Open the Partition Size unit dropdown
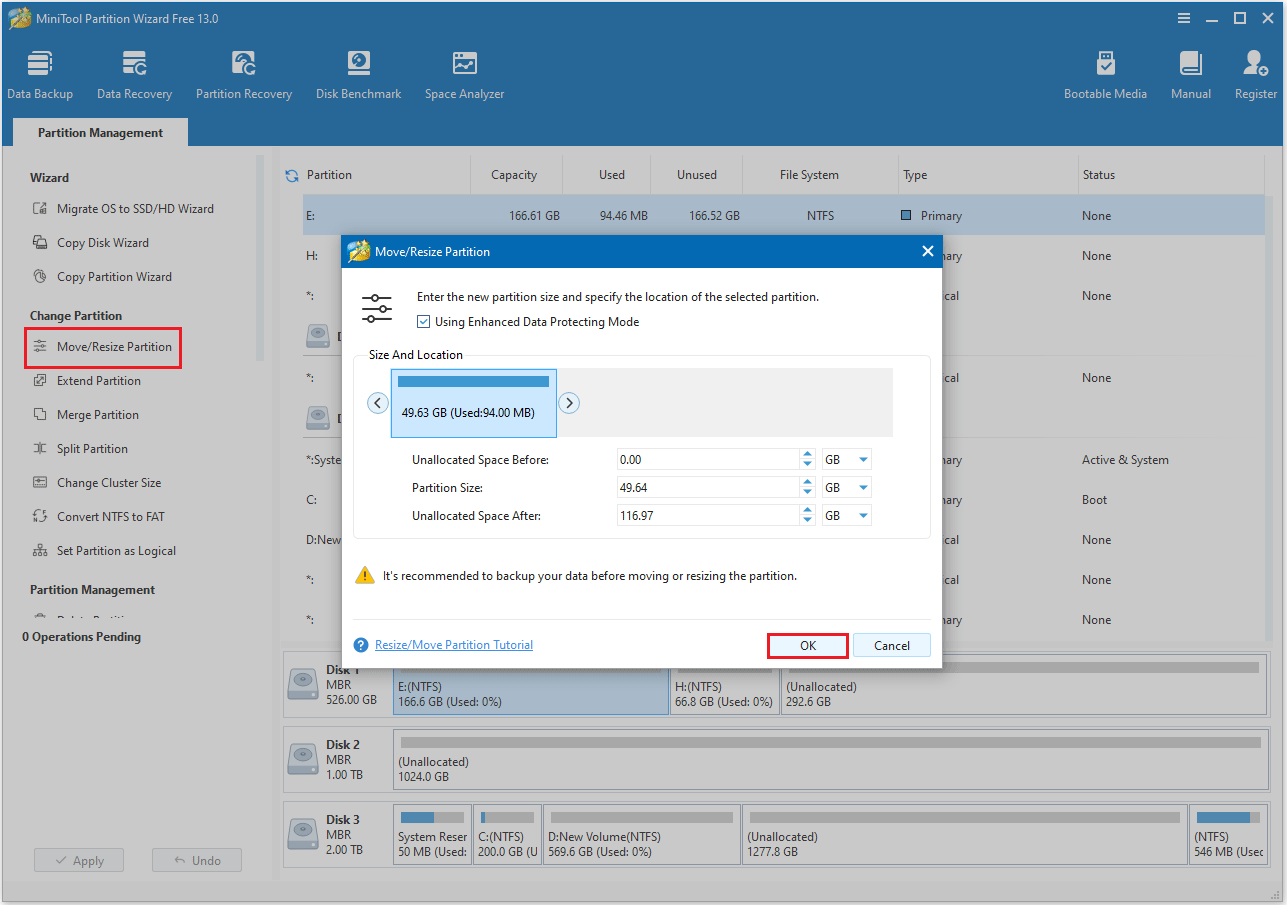 [x=846, y=487]
